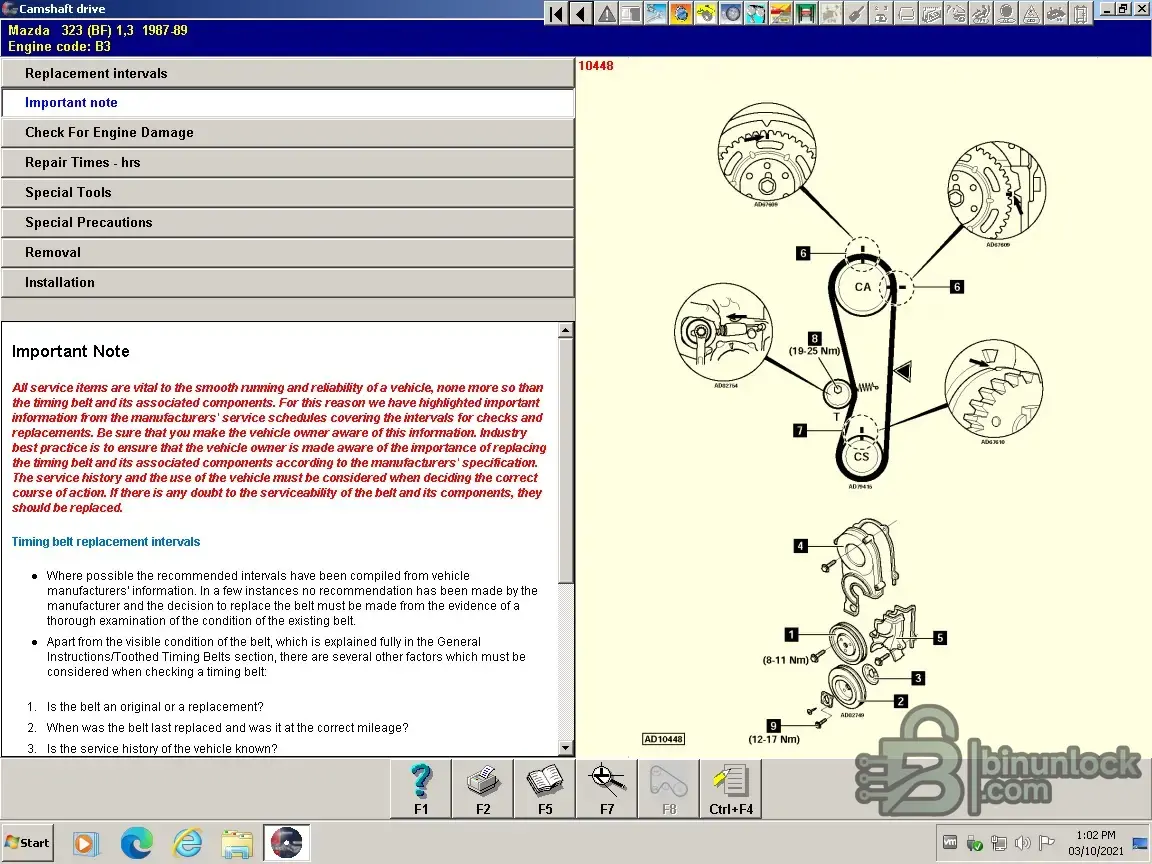Click the CA camshaft sprocket in diagram

click(x=863, y=287)
